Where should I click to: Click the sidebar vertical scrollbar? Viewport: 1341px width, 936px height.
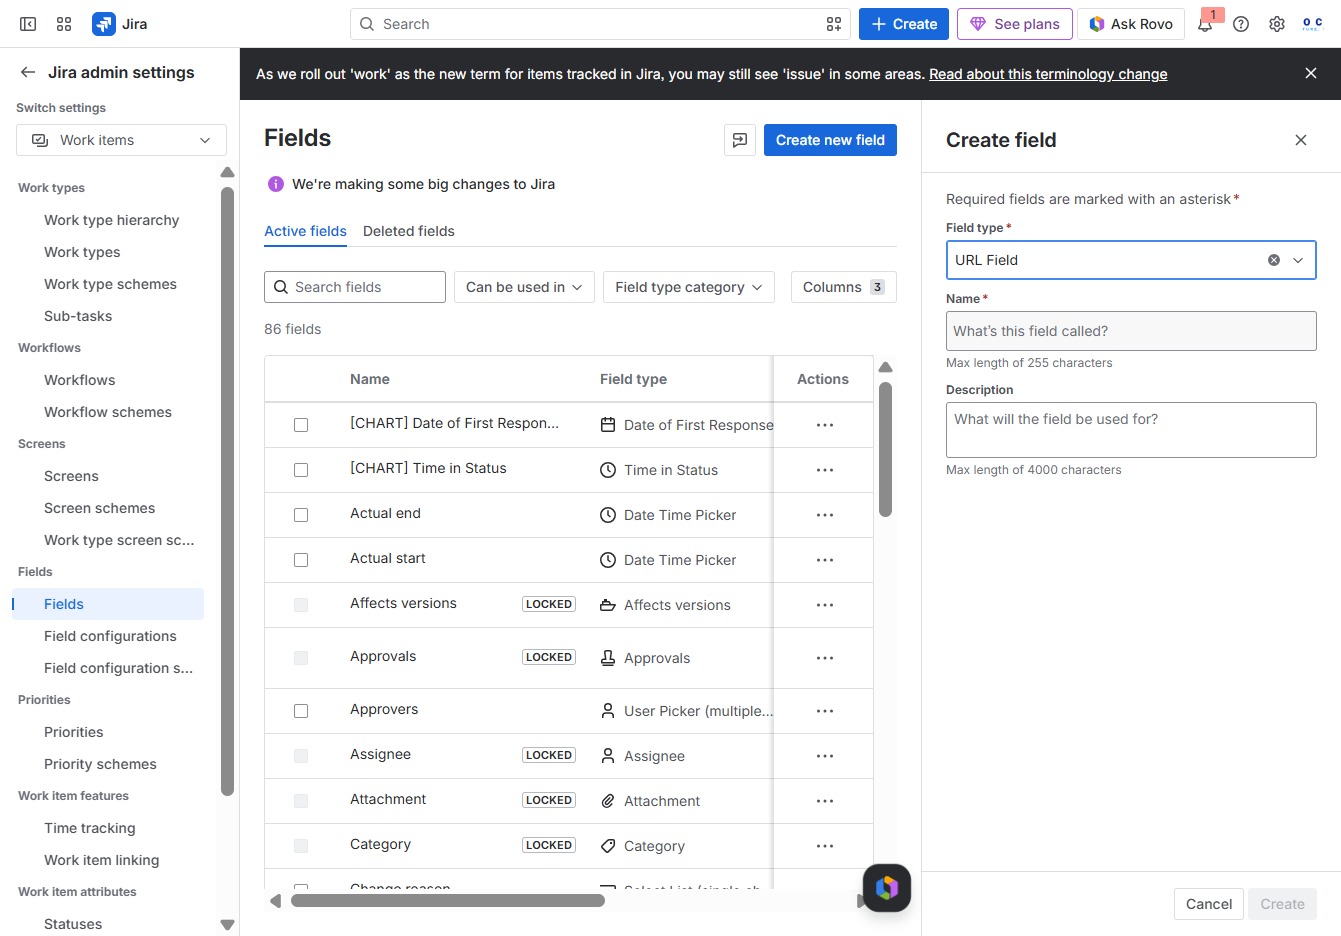[x=227, y=490]
